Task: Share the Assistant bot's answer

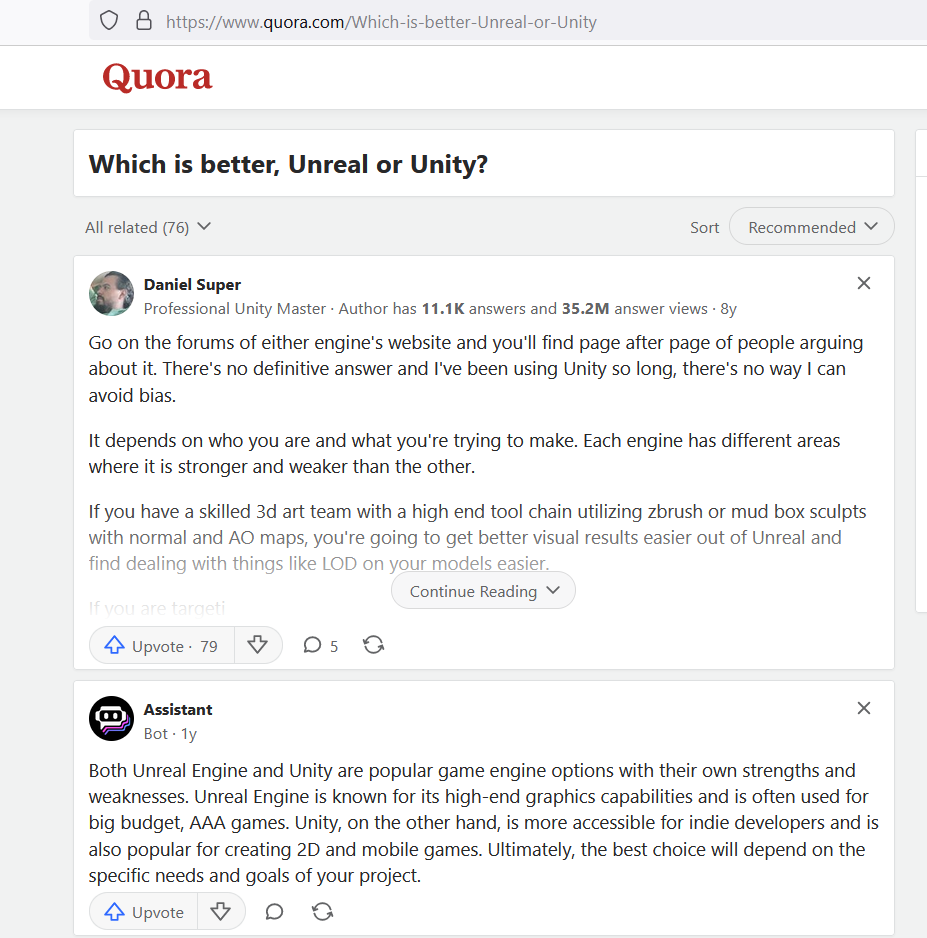Action: [322, 912]
